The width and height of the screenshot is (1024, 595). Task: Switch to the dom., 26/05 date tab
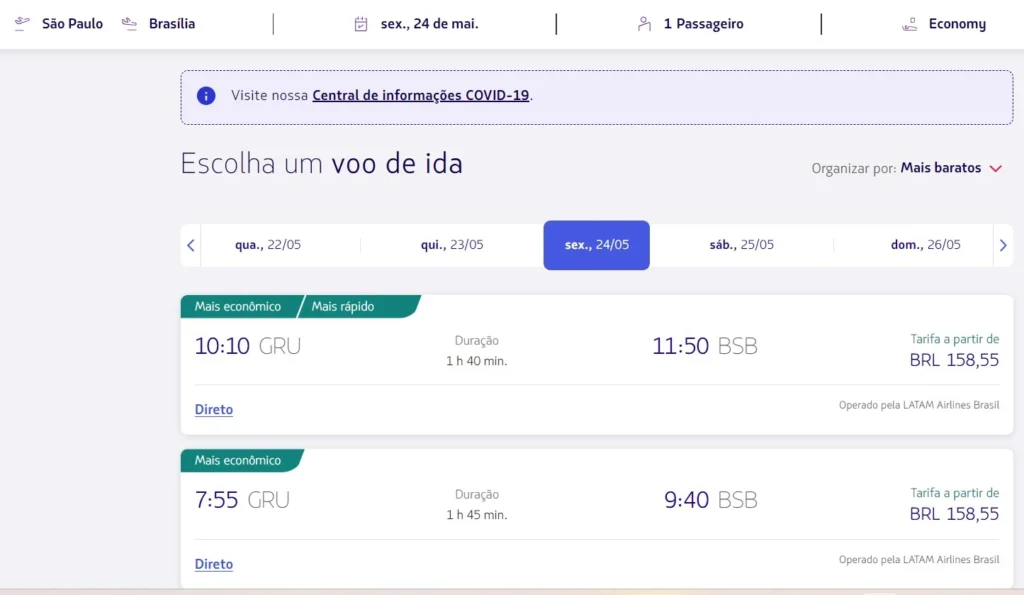point(925,245)
